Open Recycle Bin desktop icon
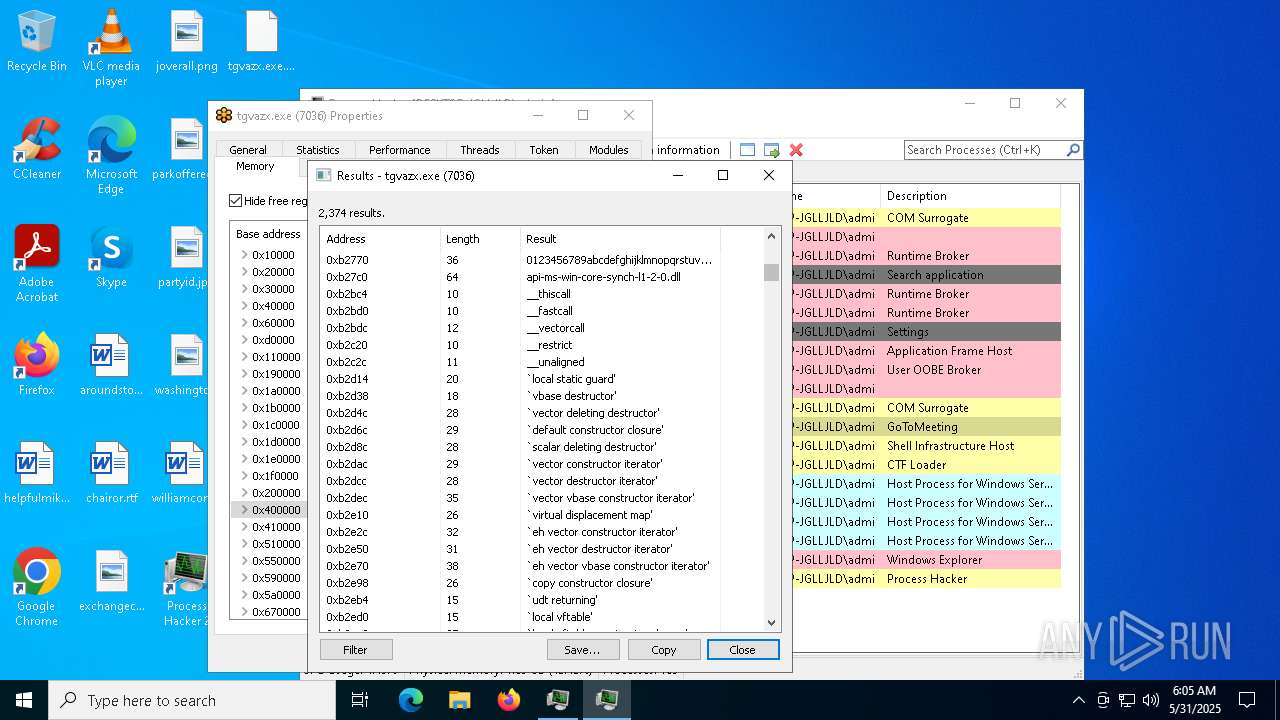 click(x=37, y=42)
